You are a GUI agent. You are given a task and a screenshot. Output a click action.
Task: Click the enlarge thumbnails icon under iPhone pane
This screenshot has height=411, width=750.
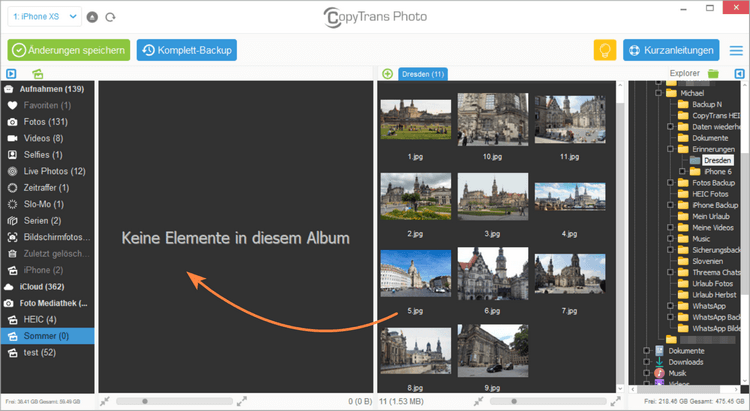(x=242, y=401)
